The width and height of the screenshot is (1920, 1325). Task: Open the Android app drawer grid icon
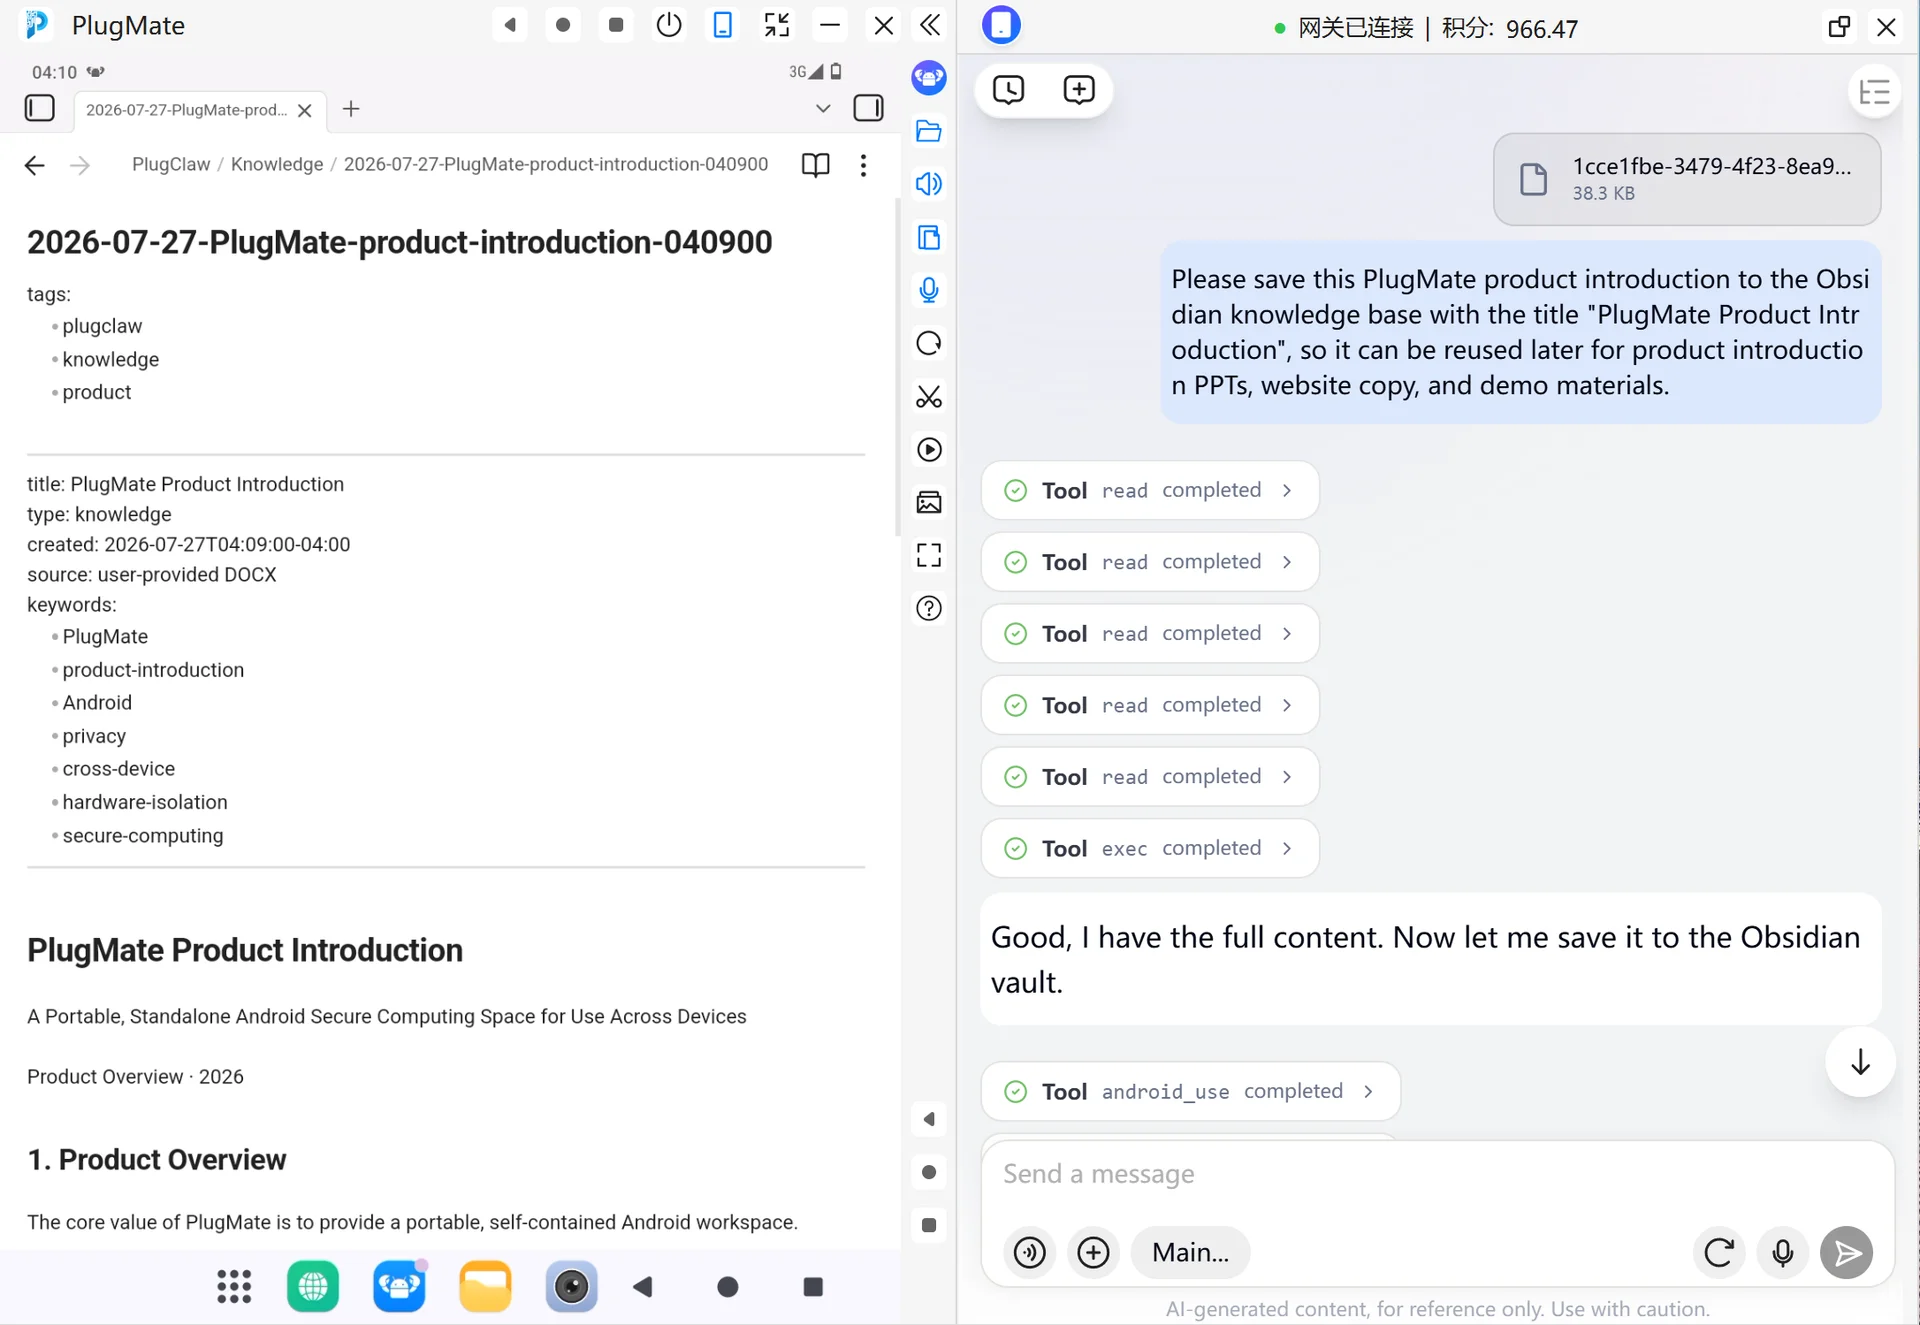234,1287
